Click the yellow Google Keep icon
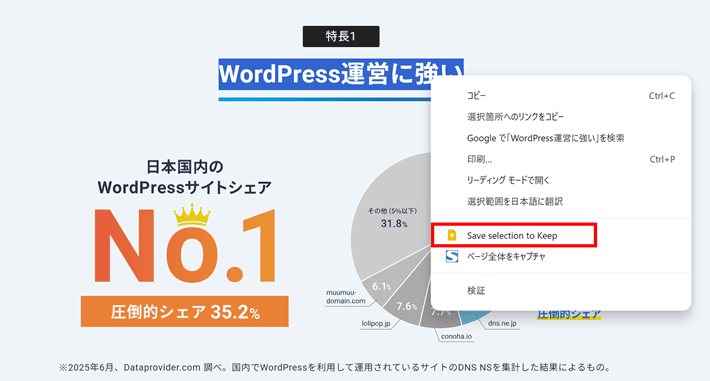Viewport: 710px width, 381px height. pyautogui.click(x=451, y=235)
